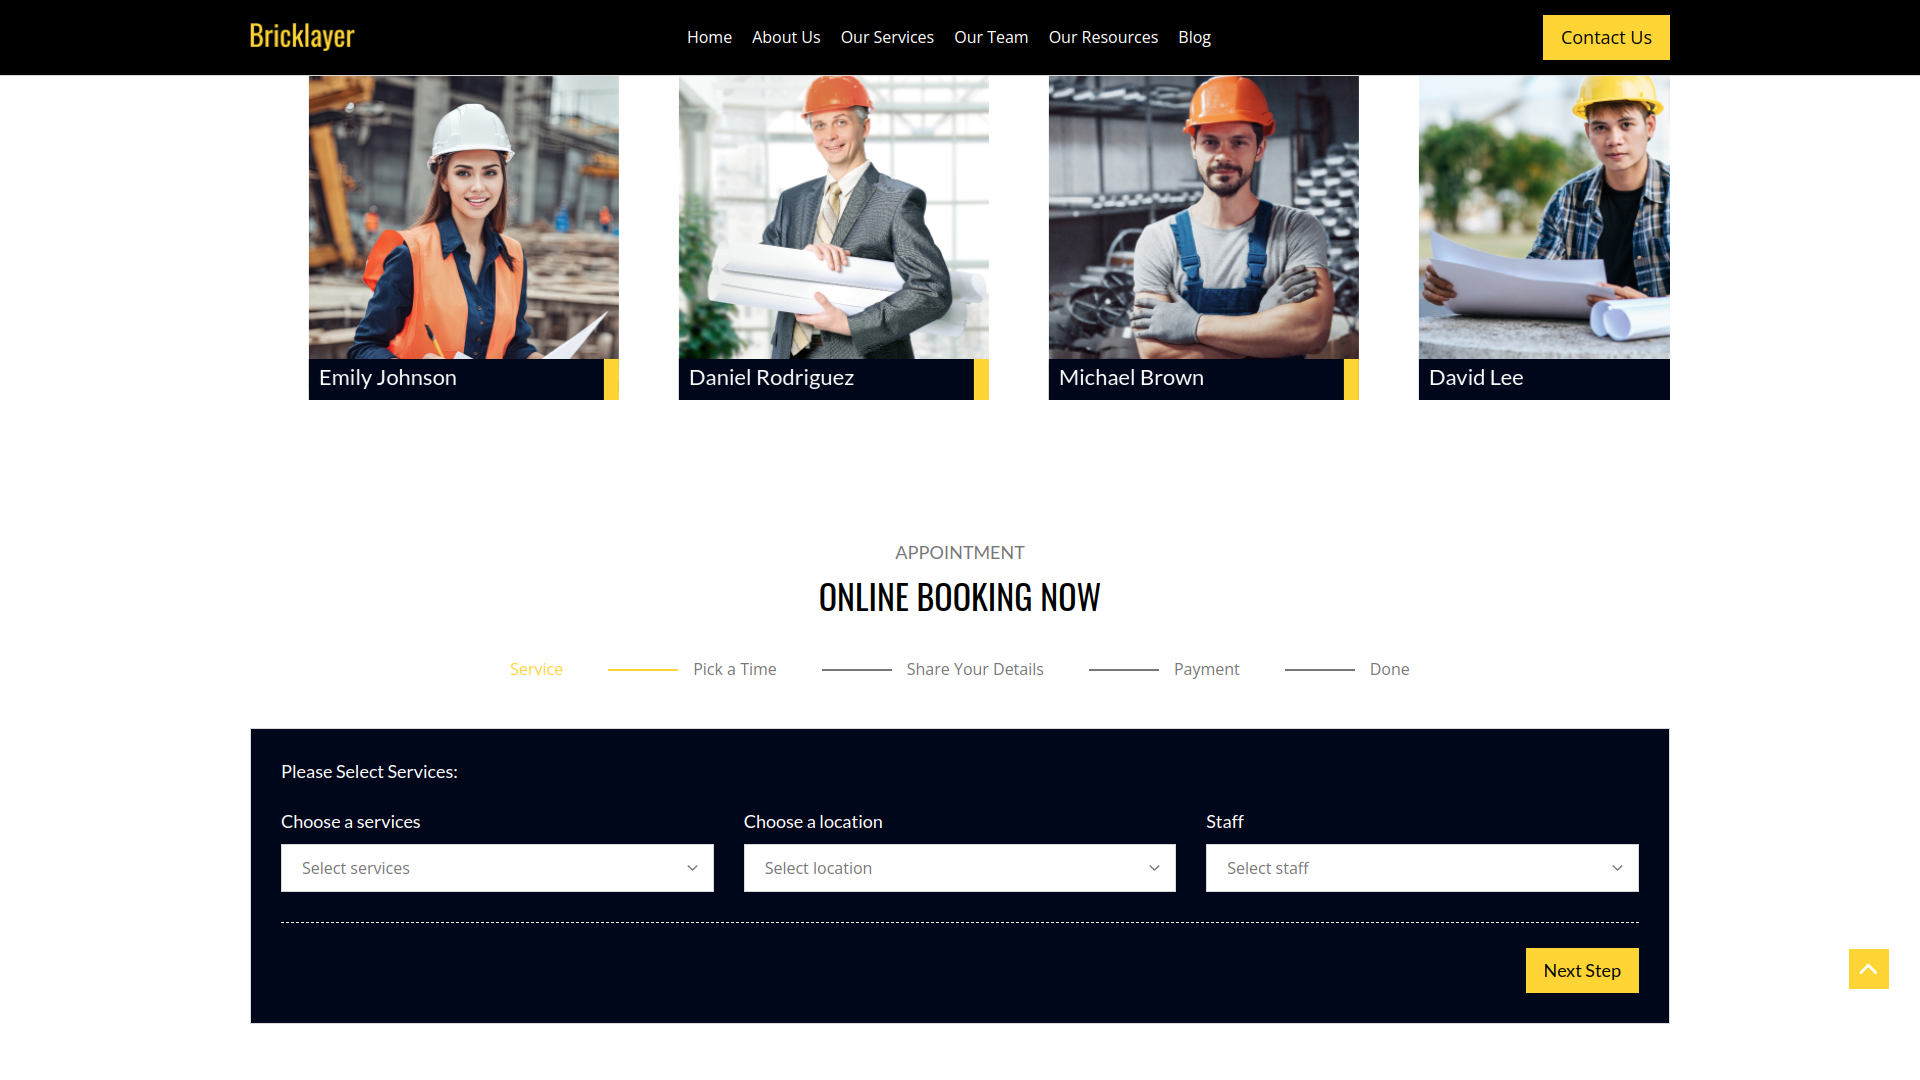
Task: Open Daniel Rodriguez's team photo
Action: [833, 217]
